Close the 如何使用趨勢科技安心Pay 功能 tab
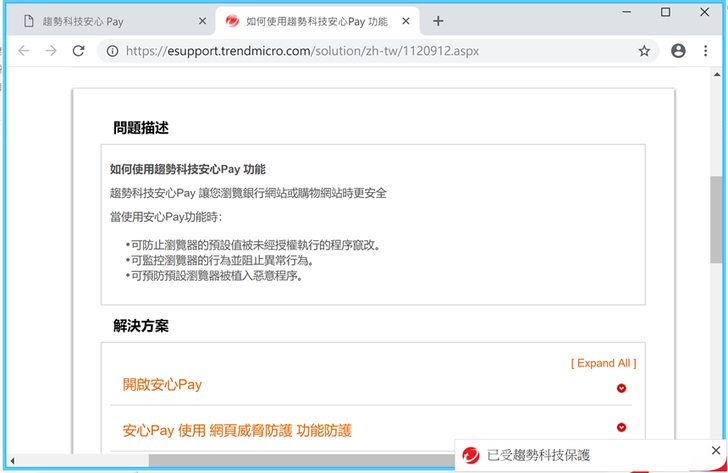This screenshot has height=473, width=728. [406, 21]
